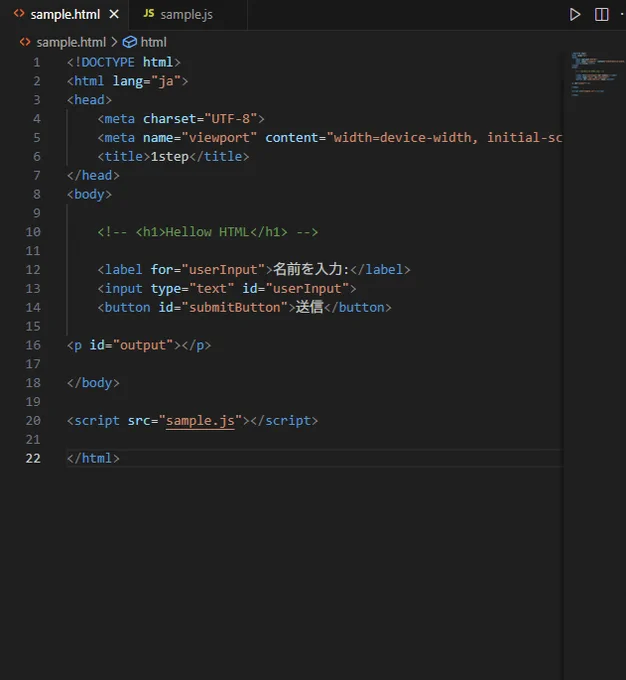The image size is (626, 680).
Task: Click the 1step title text
Action: [170, 157]
